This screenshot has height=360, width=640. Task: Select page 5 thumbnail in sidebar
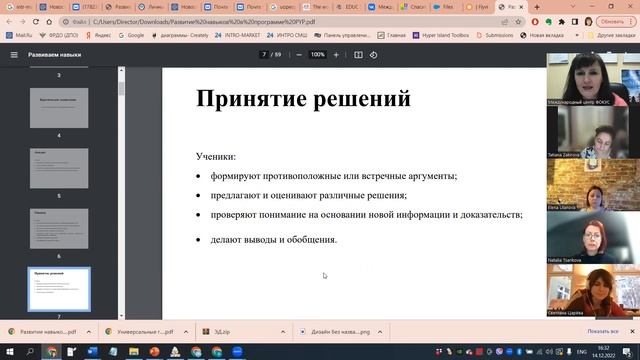(59, 168)
